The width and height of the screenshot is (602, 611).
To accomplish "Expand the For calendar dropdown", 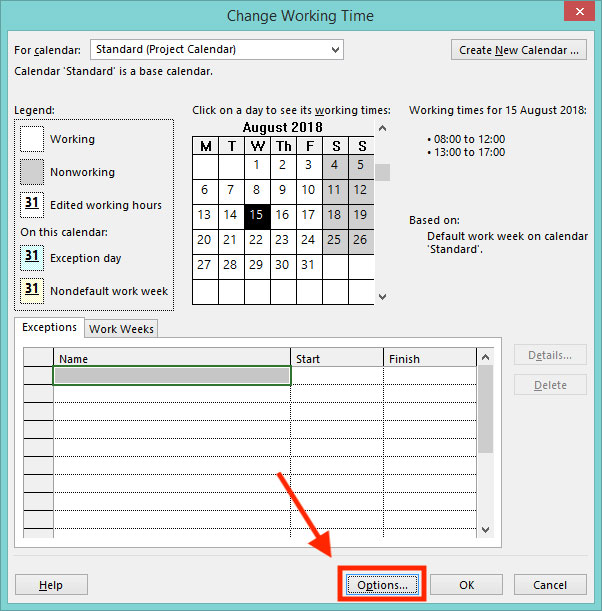I will [333, 49].
